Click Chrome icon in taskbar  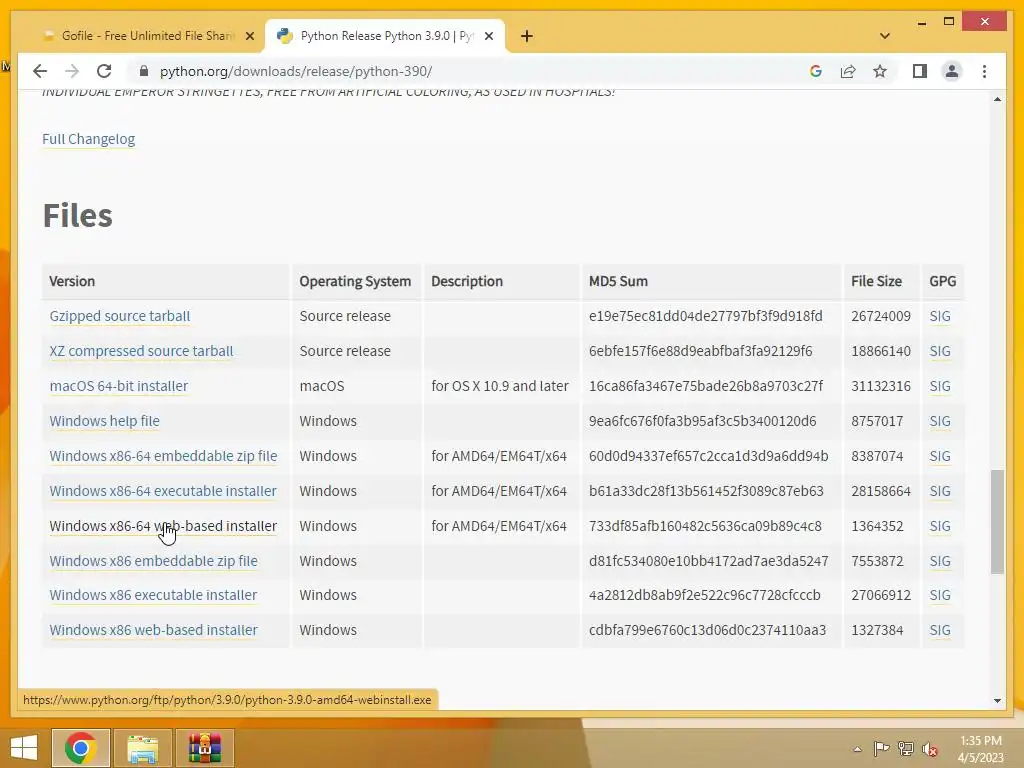pyautogui.click(x=81, y=748)
